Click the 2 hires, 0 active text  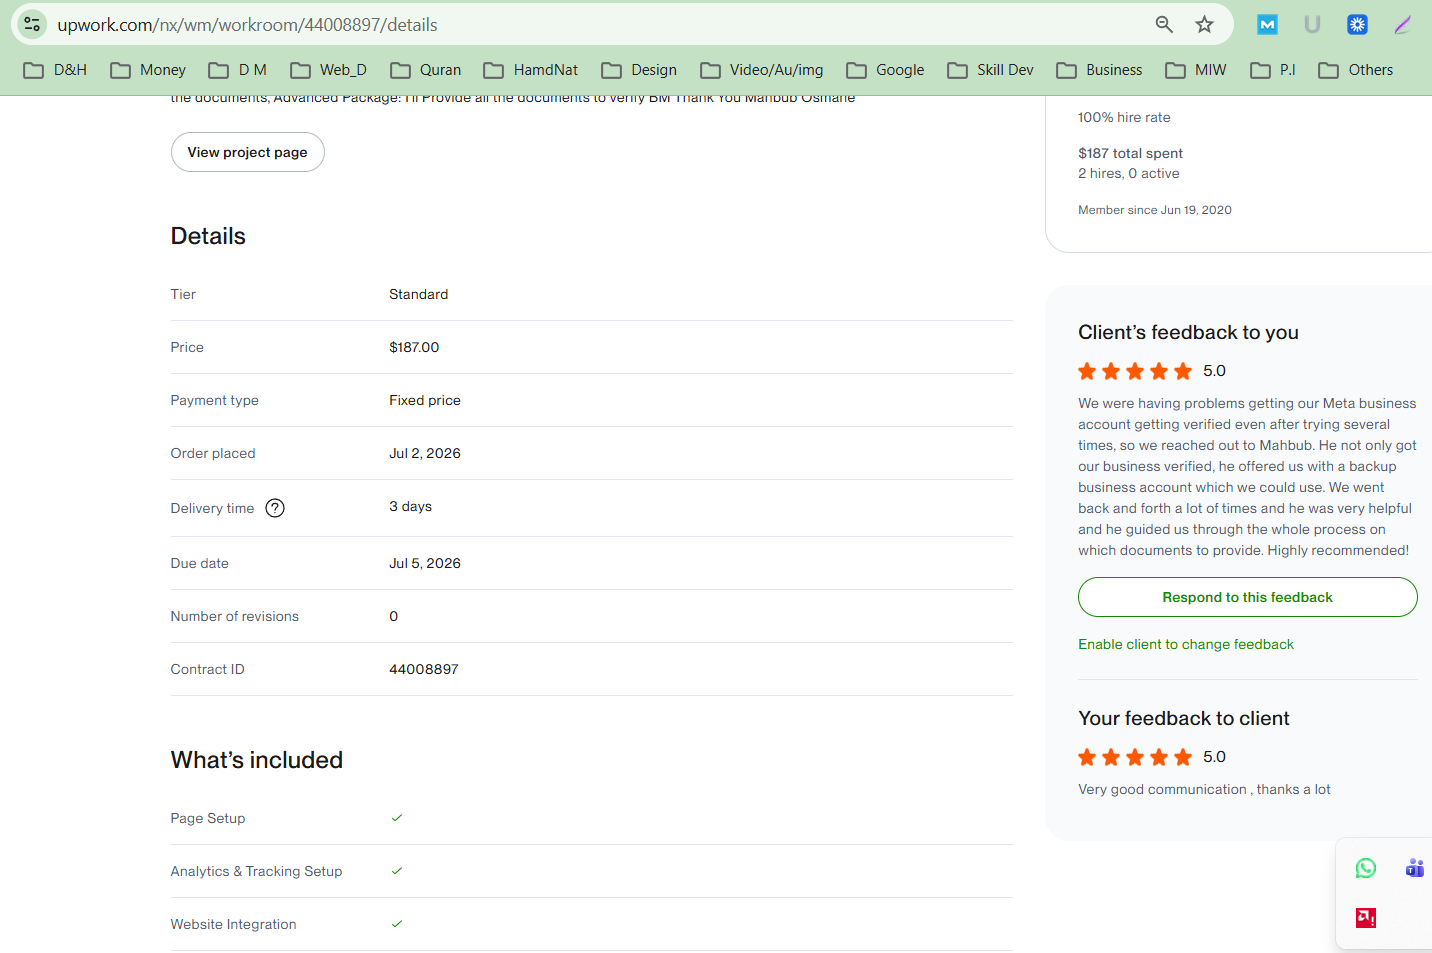coord(1129,173)
